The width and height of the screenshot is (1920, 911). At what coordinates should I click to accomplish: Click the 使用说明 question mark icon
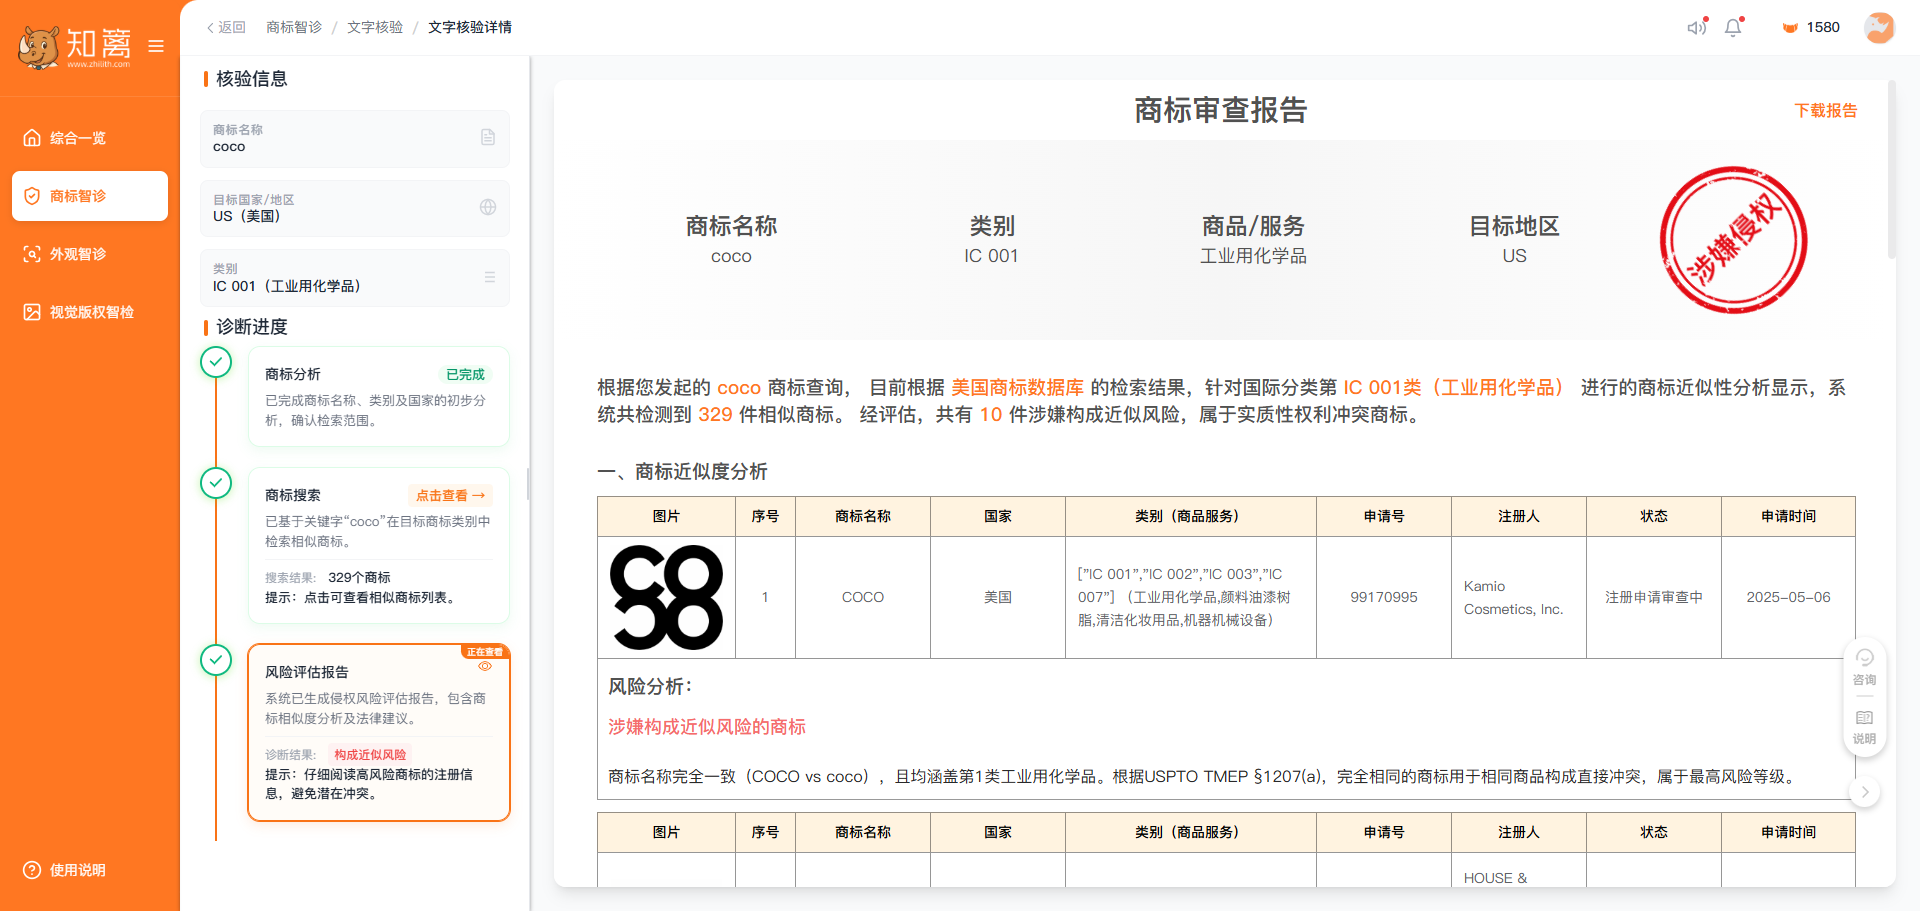(x=32, y=870)
